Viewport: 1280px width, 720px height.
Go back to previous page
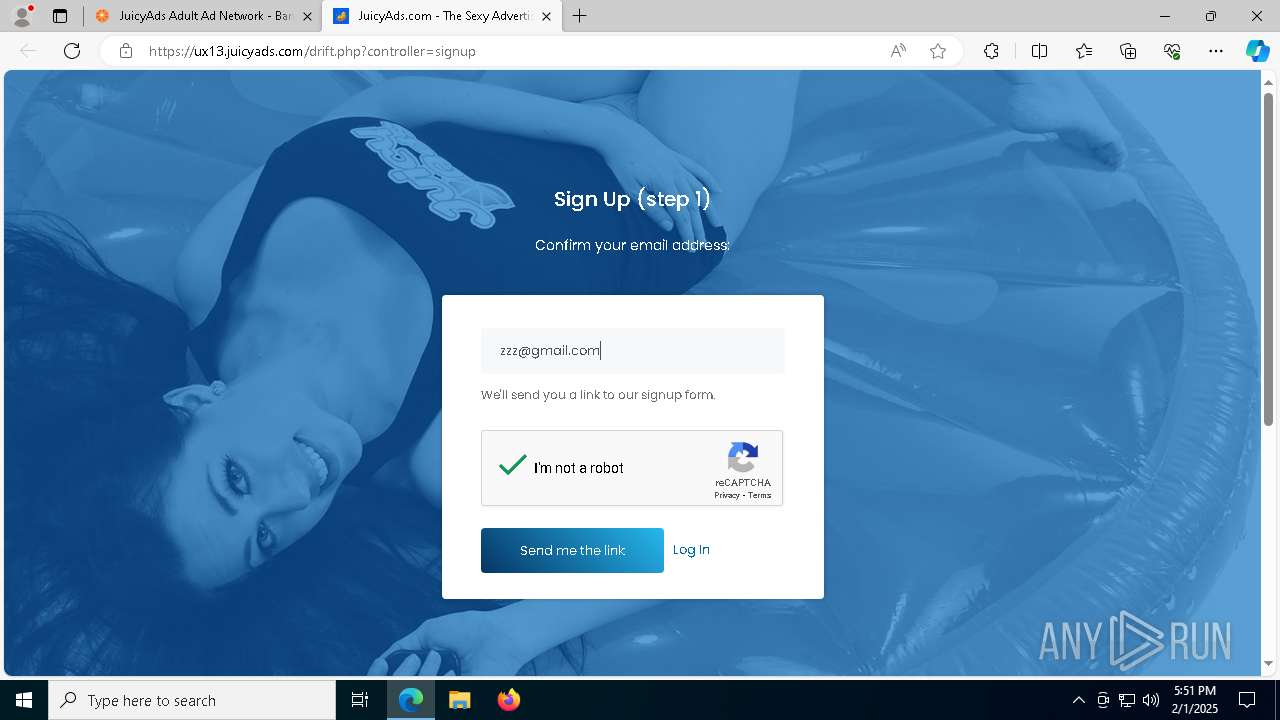(x=28, y=51)
